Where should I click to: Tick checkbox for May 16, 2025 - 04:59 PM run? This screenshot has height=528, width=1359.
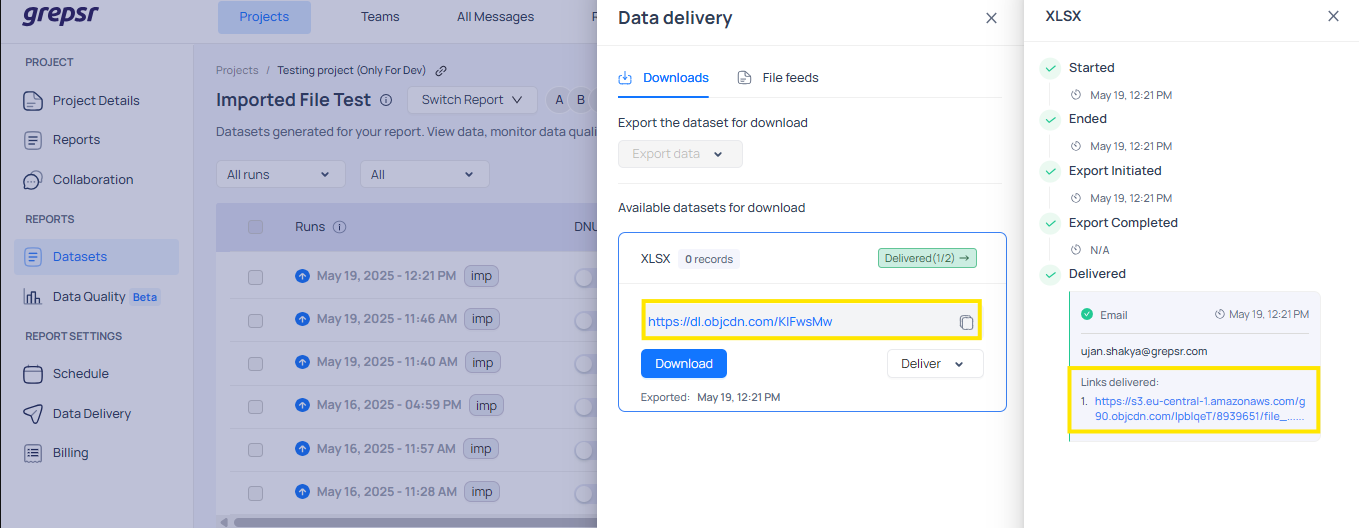point(255,406)
